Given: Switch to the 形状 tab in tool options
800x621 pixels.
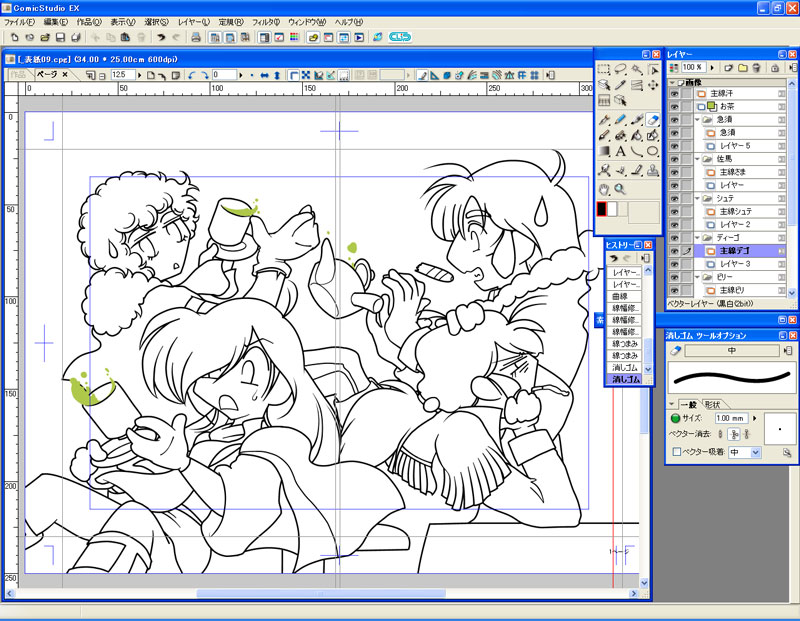Looking at the screenshot, I should click(x=712, y=405).
